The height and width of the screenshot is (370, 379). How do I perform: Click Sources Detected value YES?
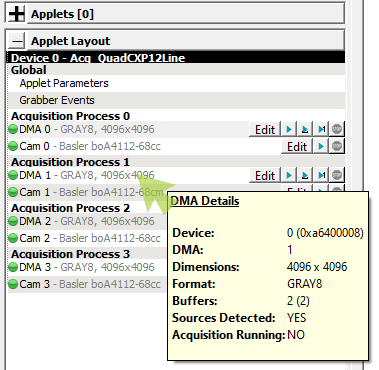click(x=296, y=318)
